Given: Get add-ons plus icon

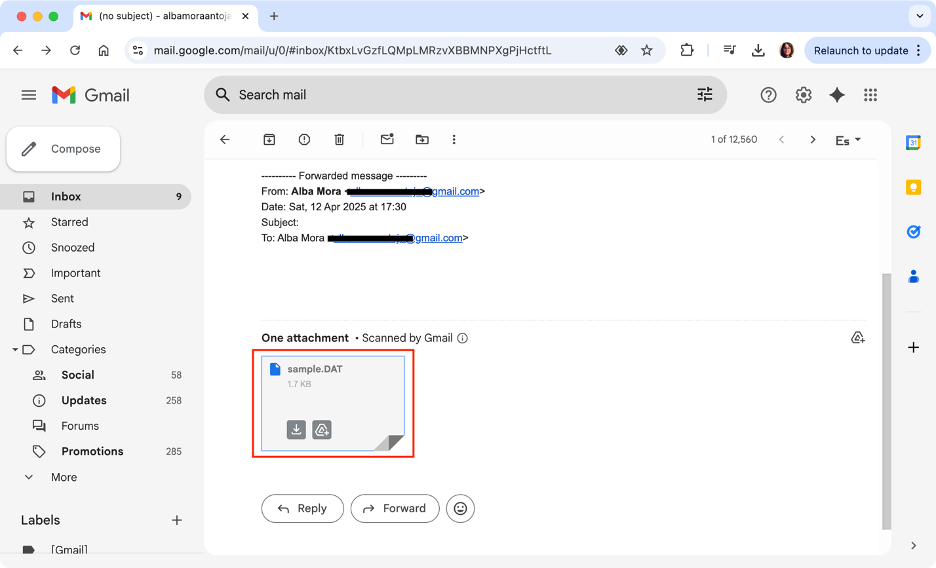Looking at the screenshot, I should click(913, 347).
